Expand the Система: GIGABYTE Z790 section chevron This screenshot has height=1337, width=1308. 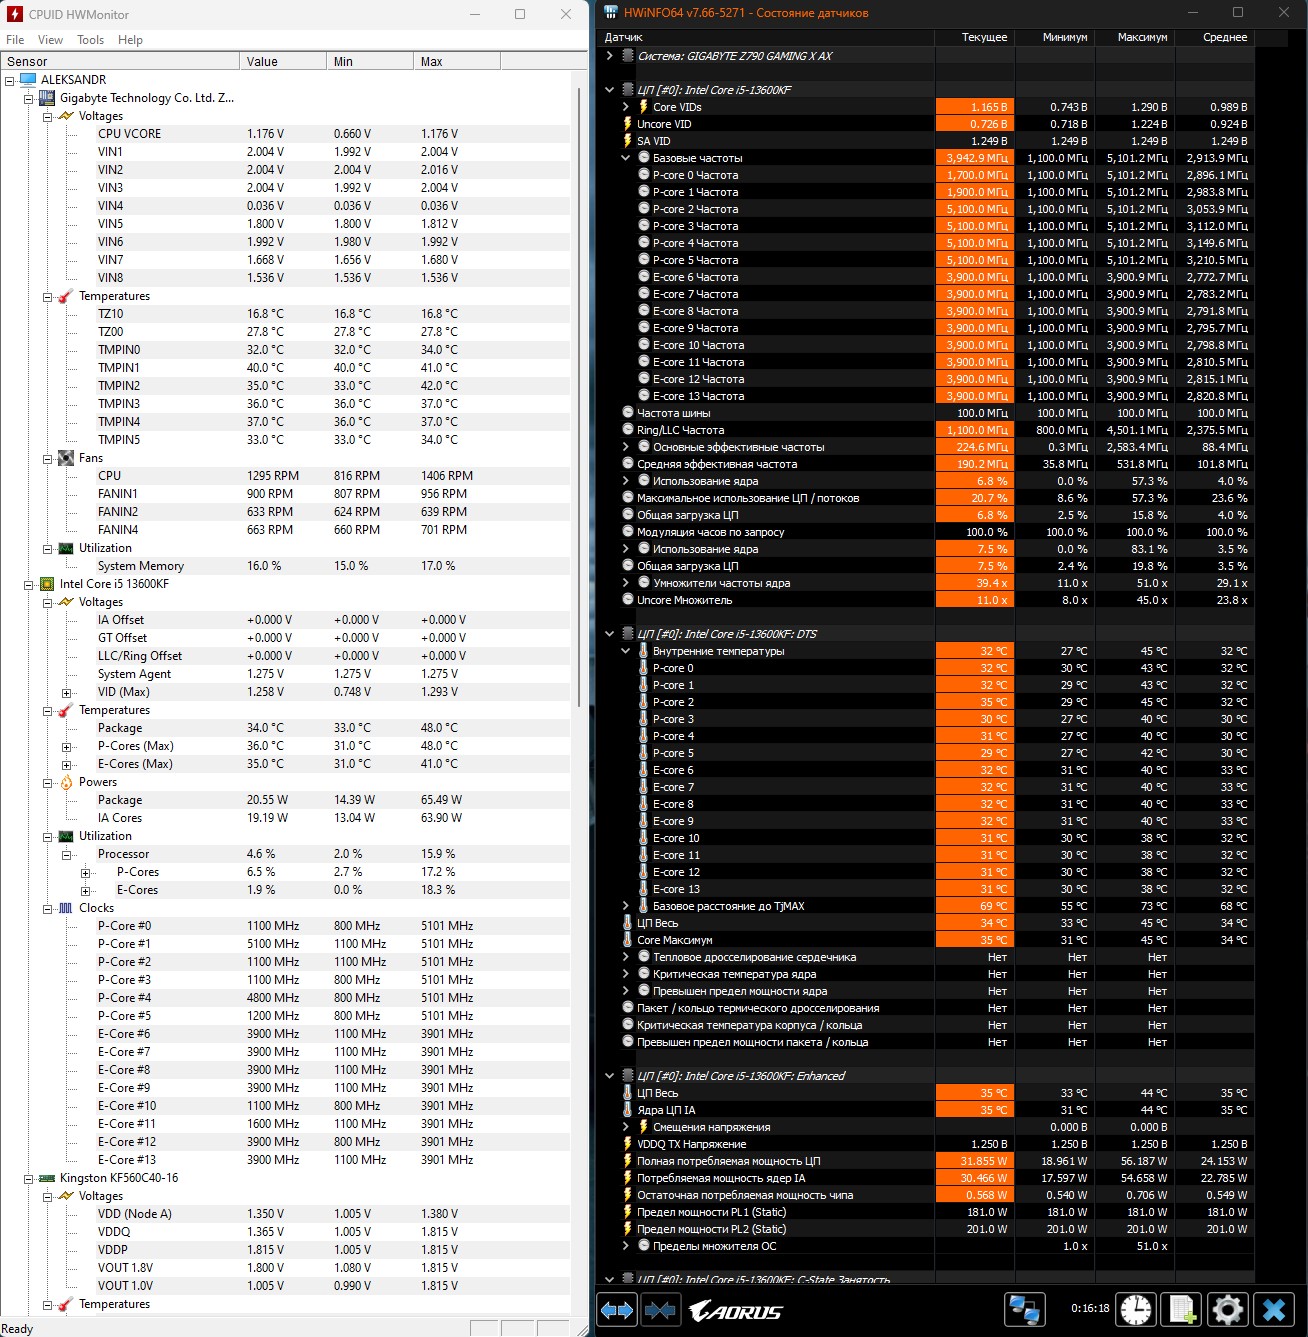tap(610, 56)
